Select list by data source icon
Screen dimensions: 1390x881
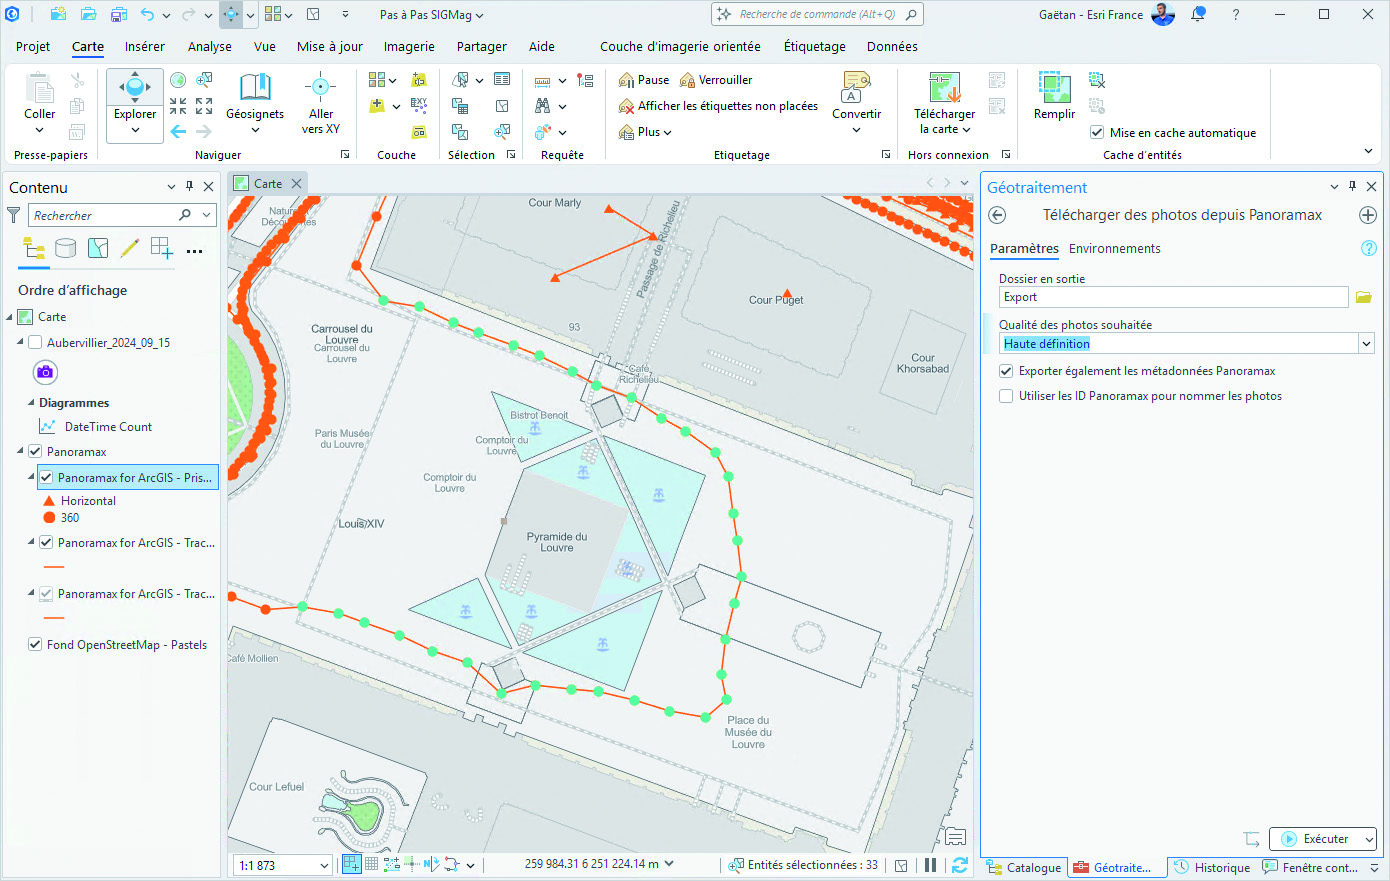[x=66, y=248]
